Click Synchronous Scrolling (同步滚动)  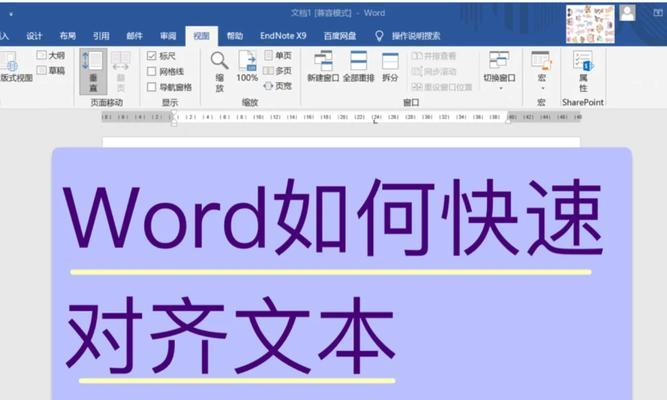pyautogui.click(x=433, y=71)
